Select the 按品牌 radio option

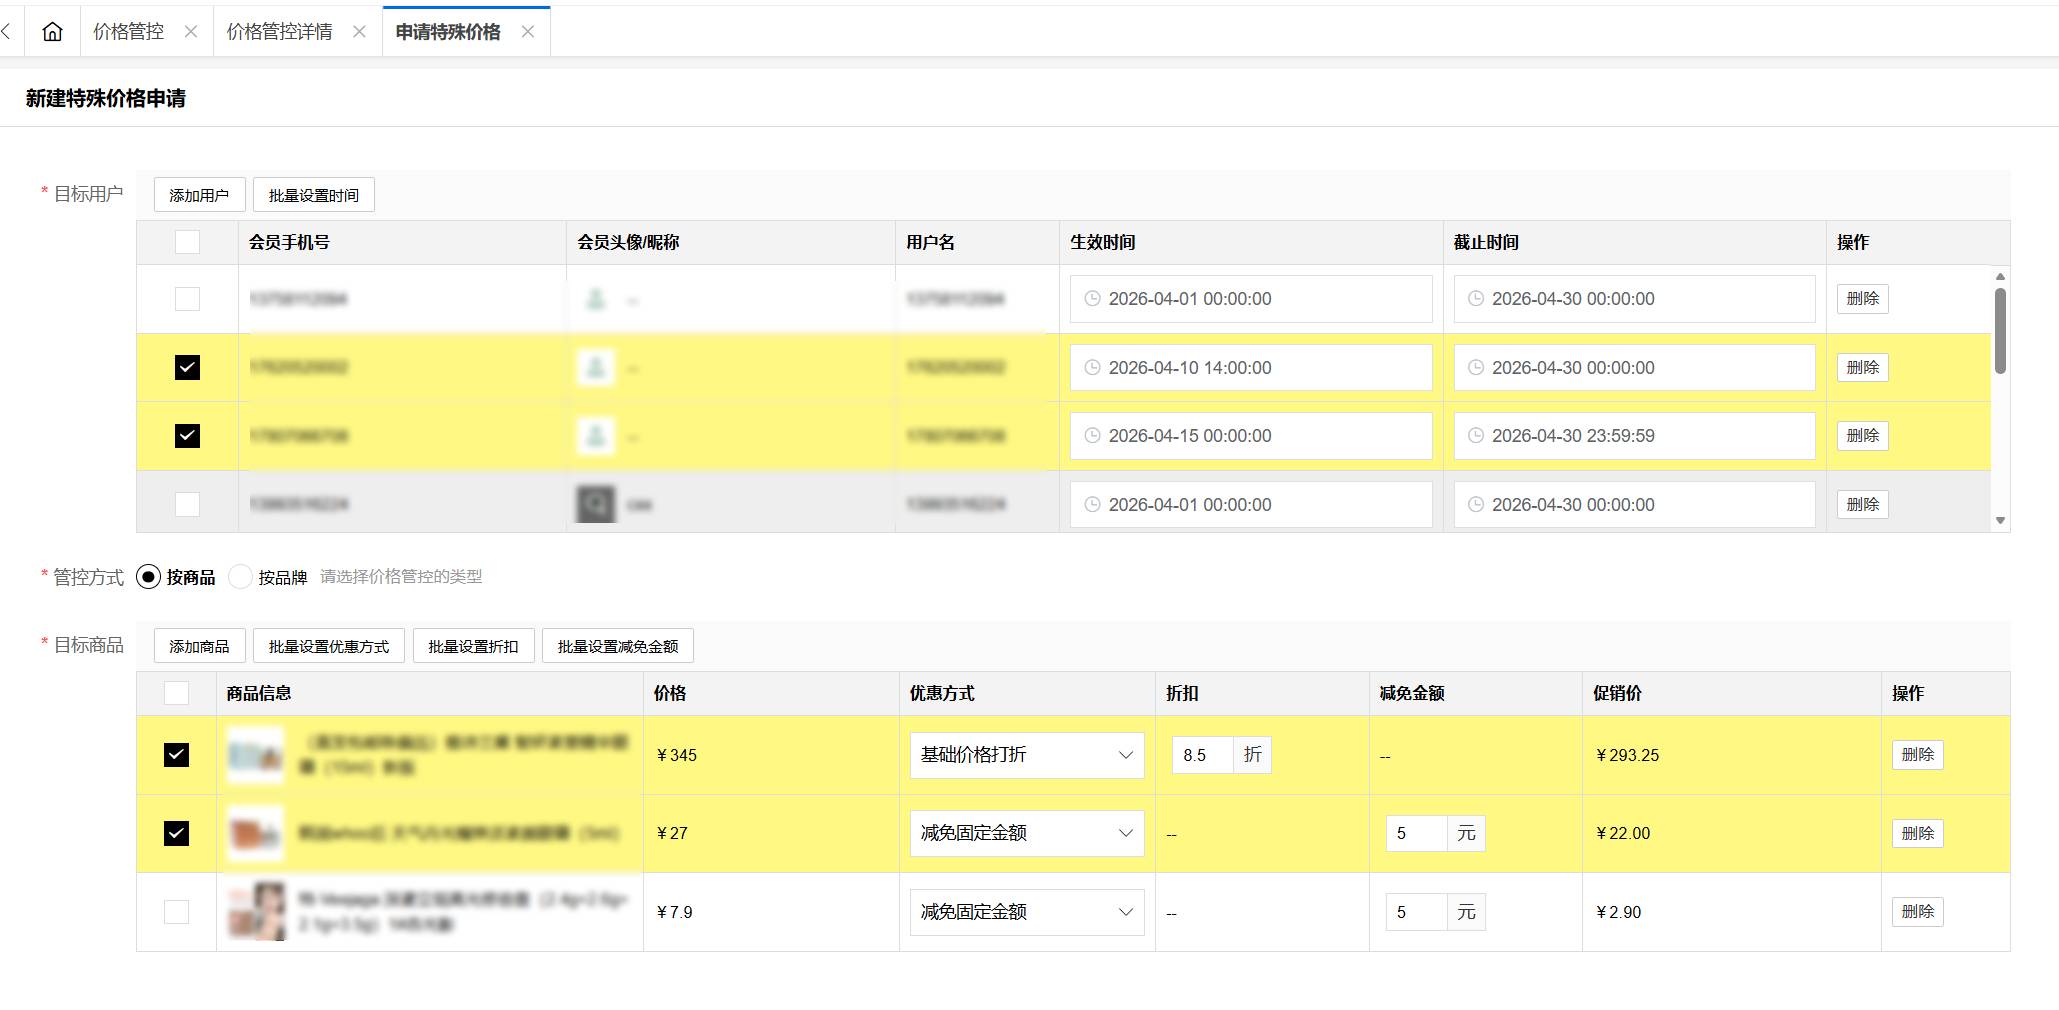pyautogui.click(x=240, y=577)
